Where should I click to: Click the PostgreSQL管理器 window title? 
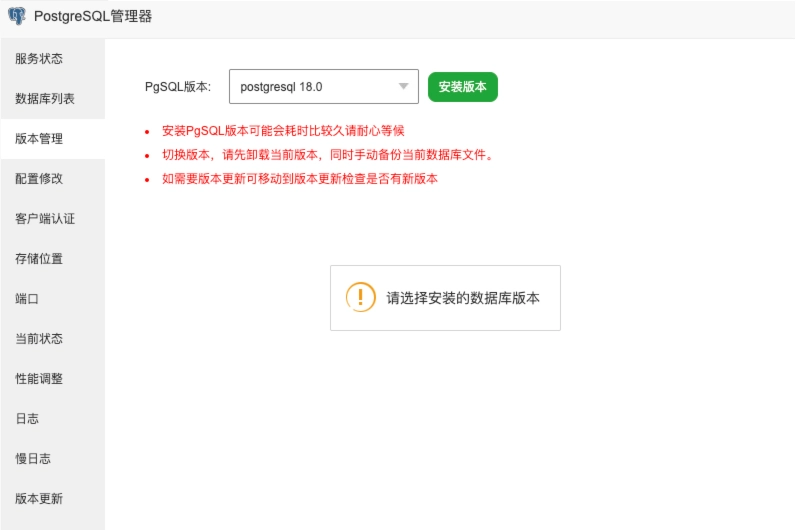click(93, 16)
